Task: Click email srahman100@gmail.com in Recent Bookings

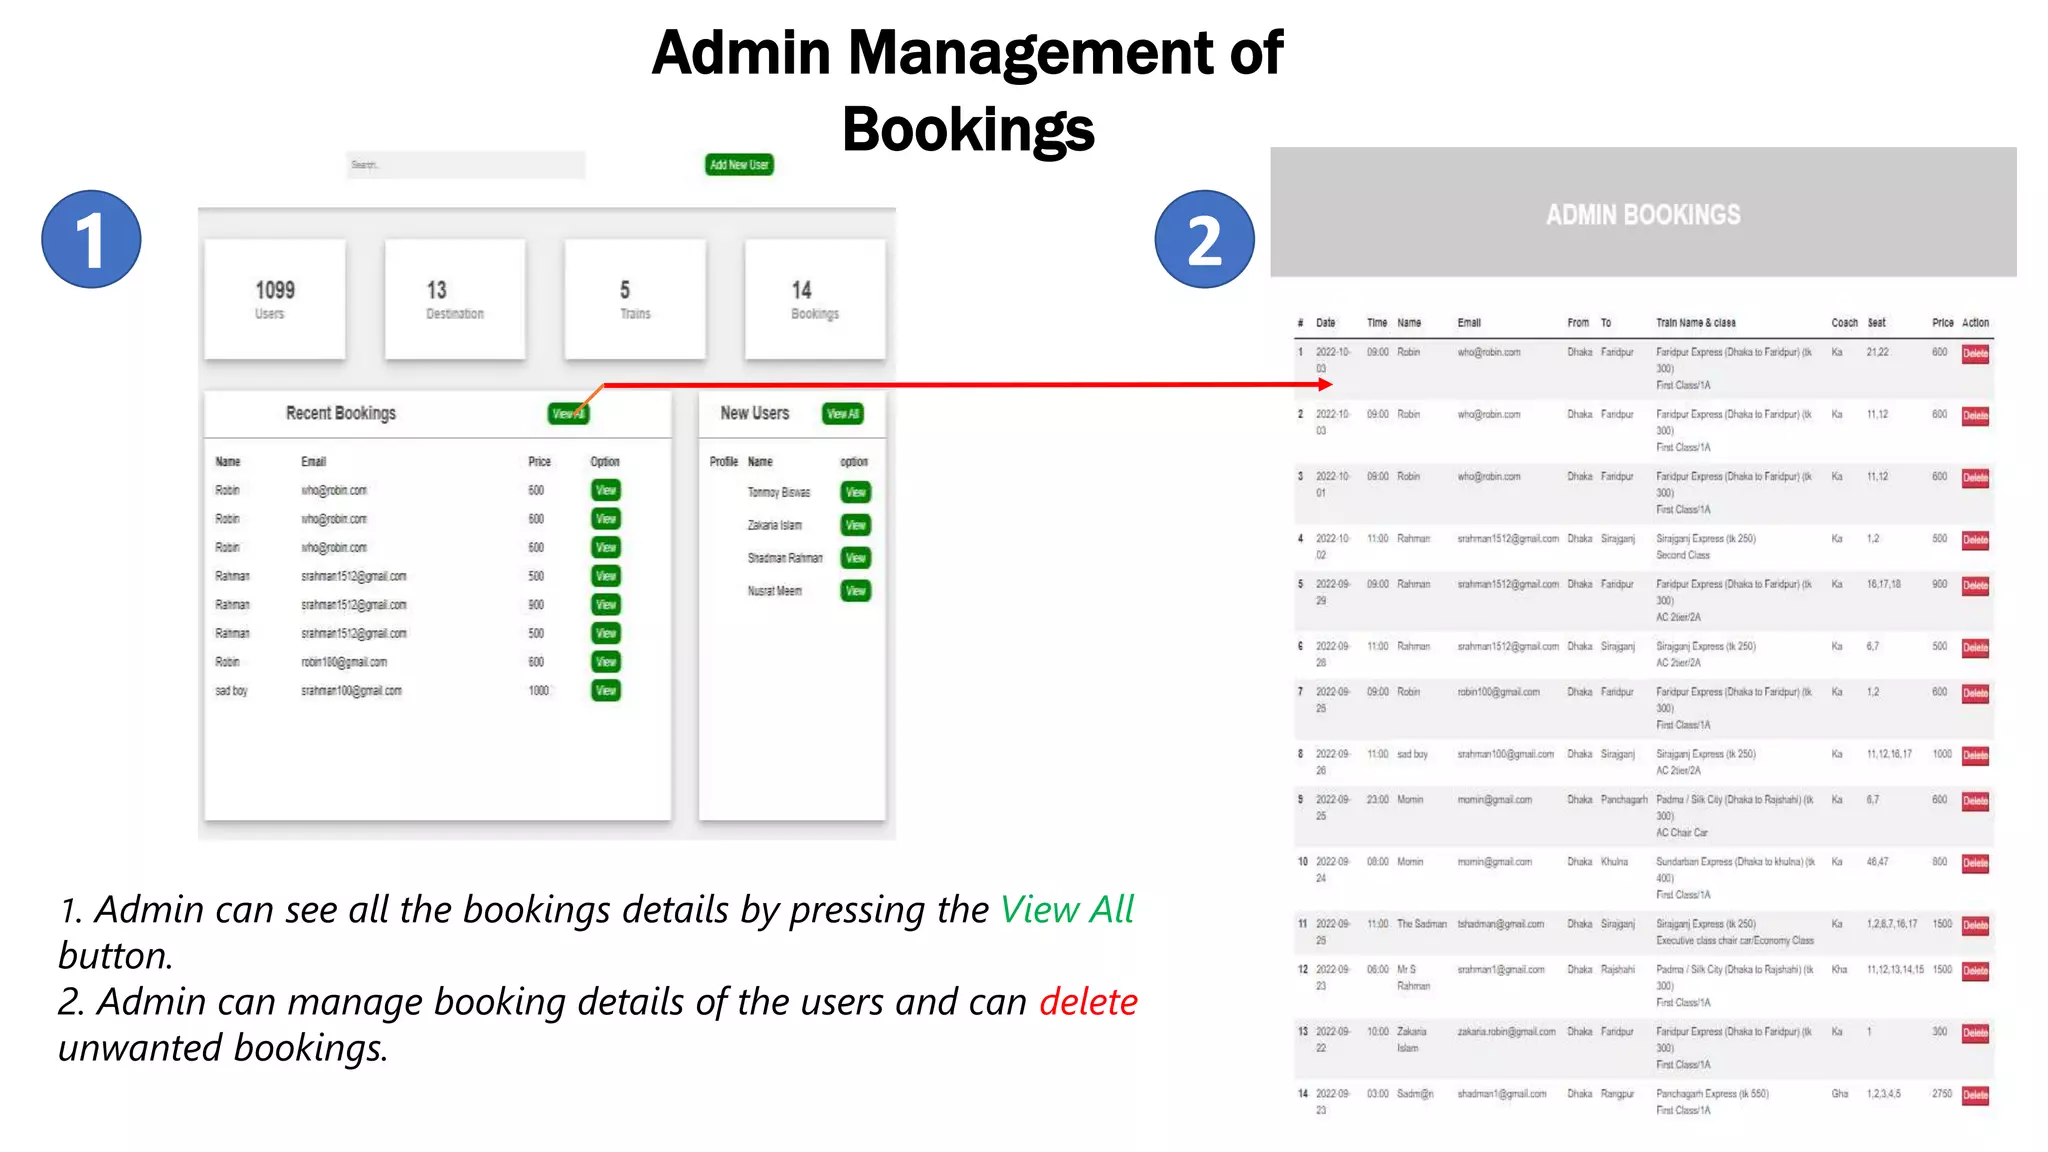Action: (x=351, y=691)
